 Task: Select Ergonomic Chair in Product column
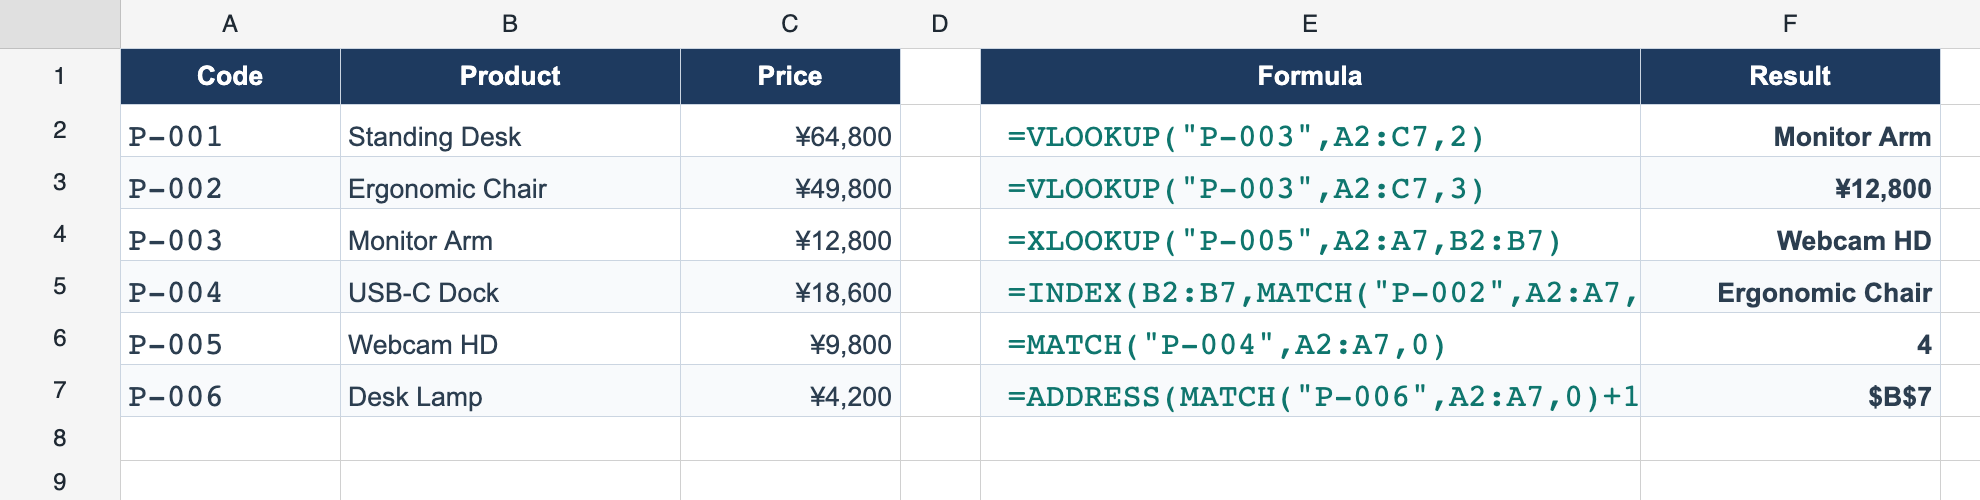(x=510, y=183)
